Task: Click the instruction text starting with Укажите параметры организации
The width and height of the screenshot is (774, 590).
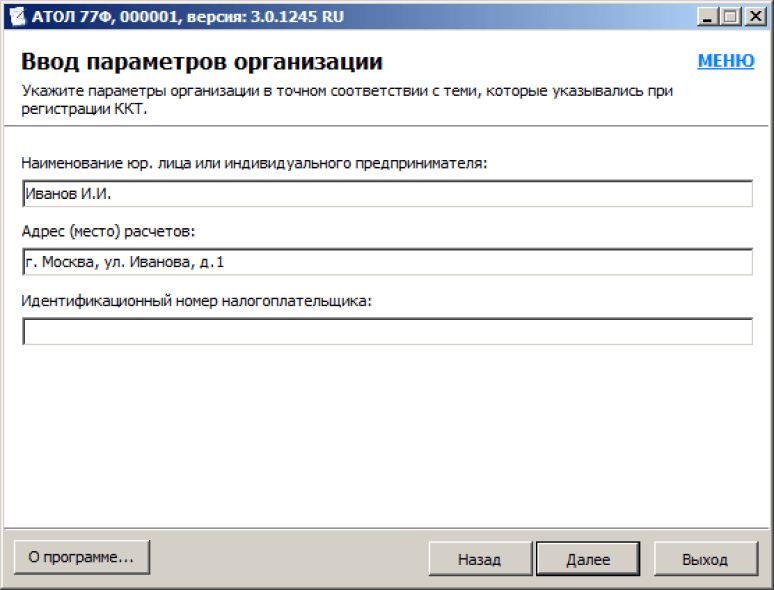Action: pyautogui.click(x=347, y=100)
